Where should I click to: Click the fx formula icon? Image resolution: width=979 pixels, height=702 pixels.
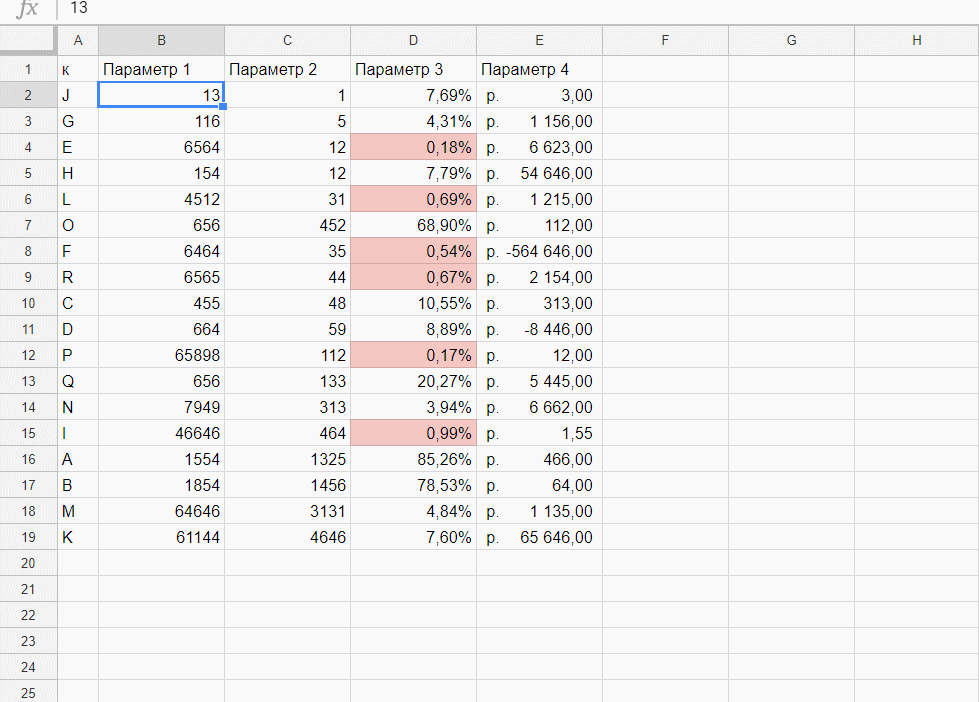[28, 9]
